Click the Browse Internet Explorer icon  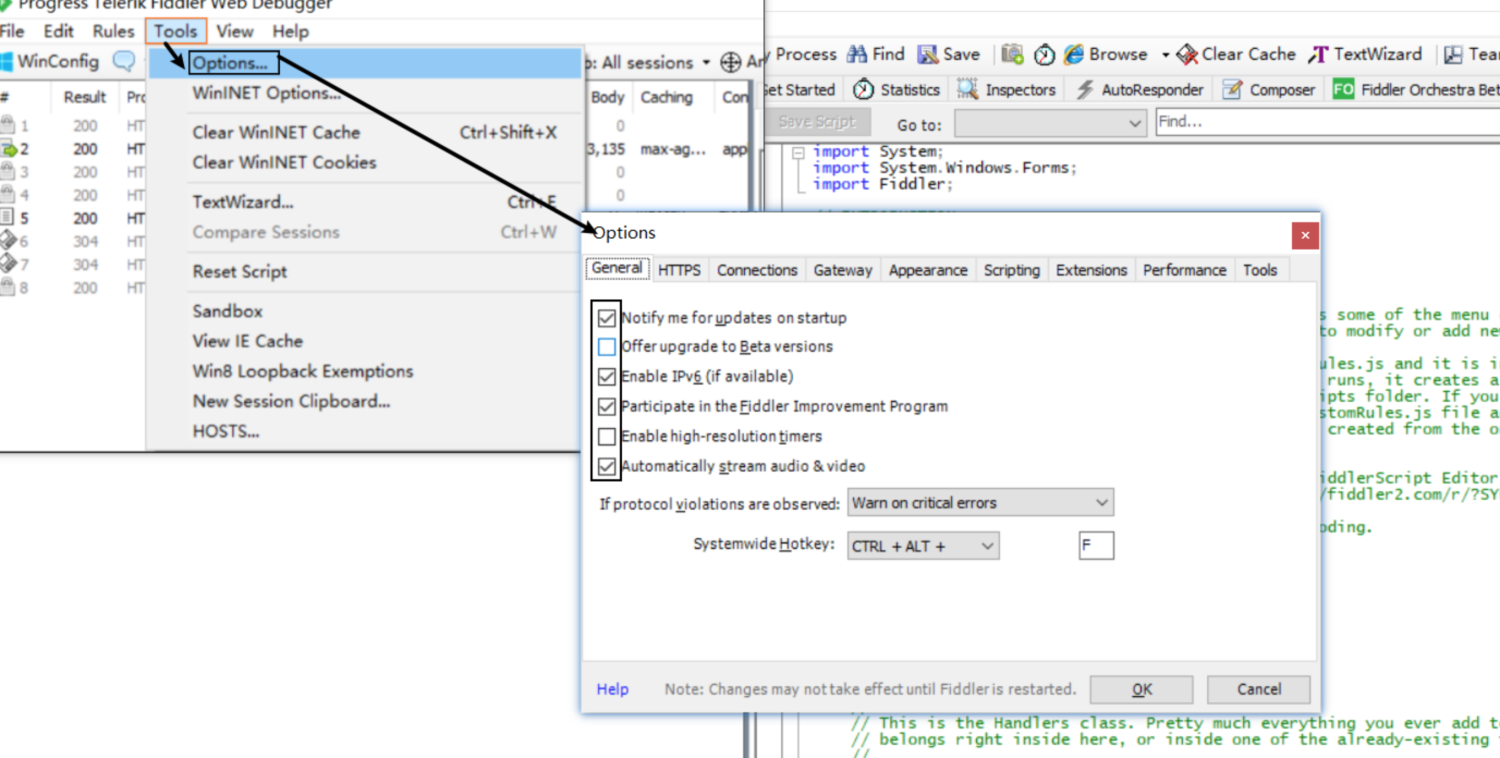(x=1074, y=54)
